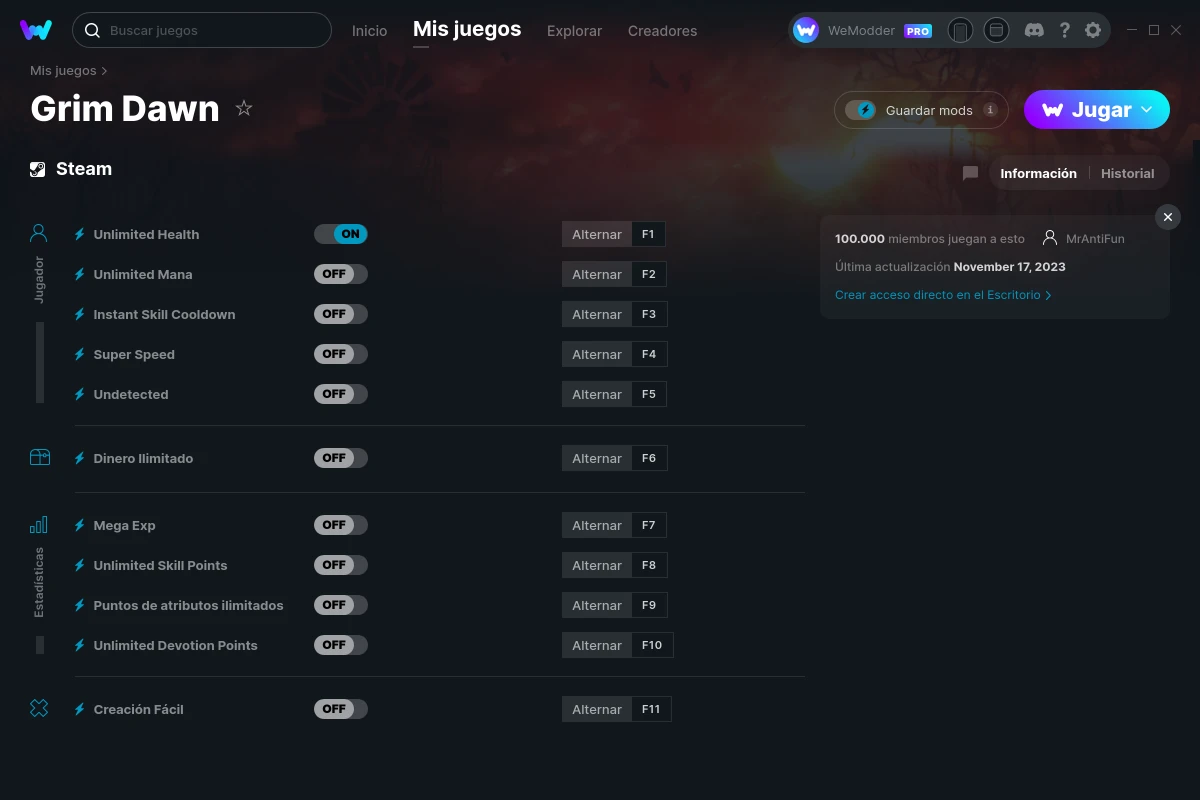Click the MrAntiFun author name

click(x=1095, y=239)
